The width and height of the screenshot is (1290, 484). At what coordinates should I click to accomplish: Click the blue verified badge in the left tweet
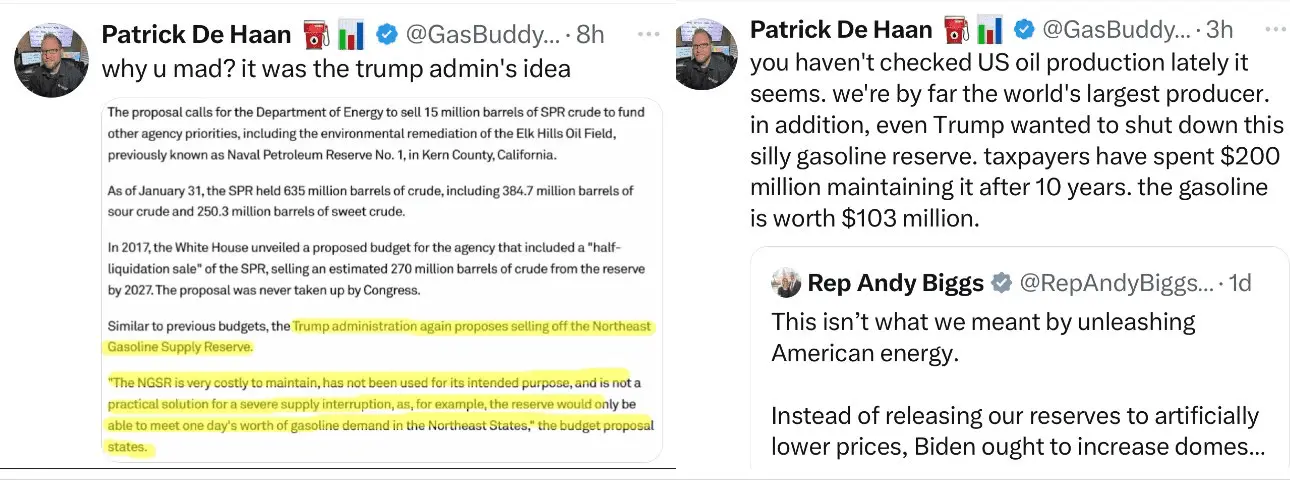[386, 35]
